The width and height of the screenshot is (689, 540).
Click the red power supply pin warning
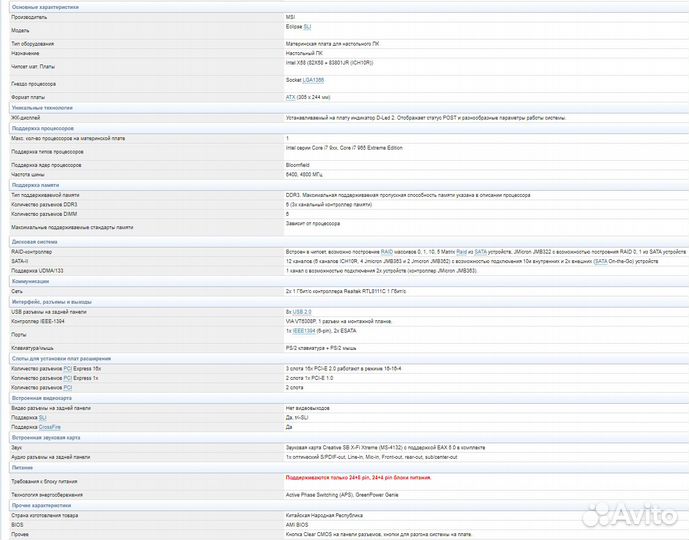(x=359, y=478)
